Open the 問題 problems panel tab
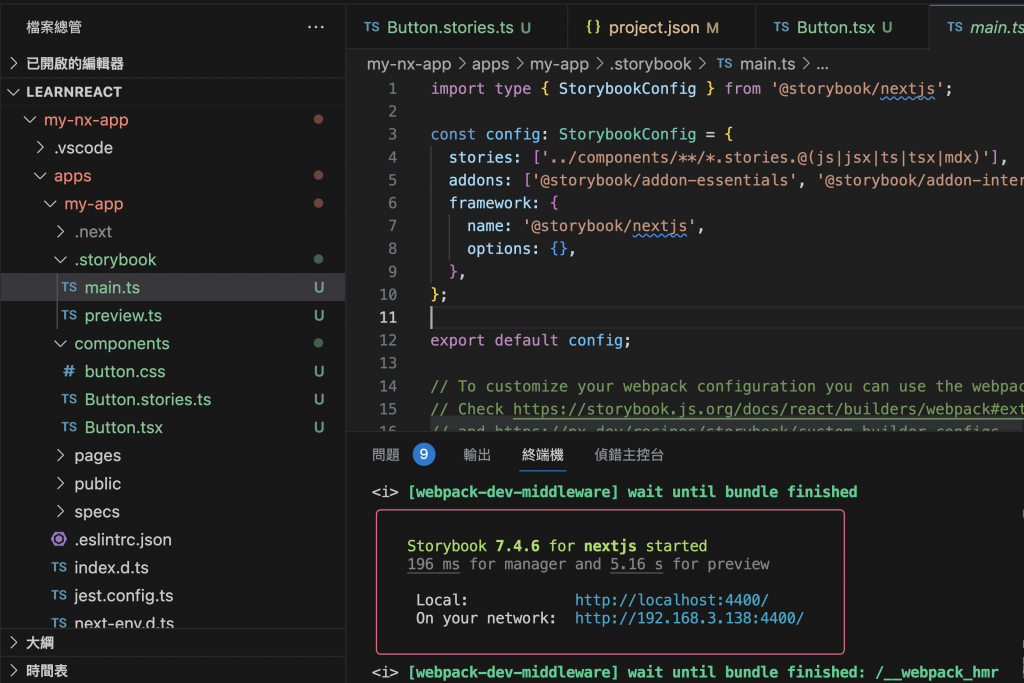This screenshot has height=683, width=1024. tap(386, 454)
